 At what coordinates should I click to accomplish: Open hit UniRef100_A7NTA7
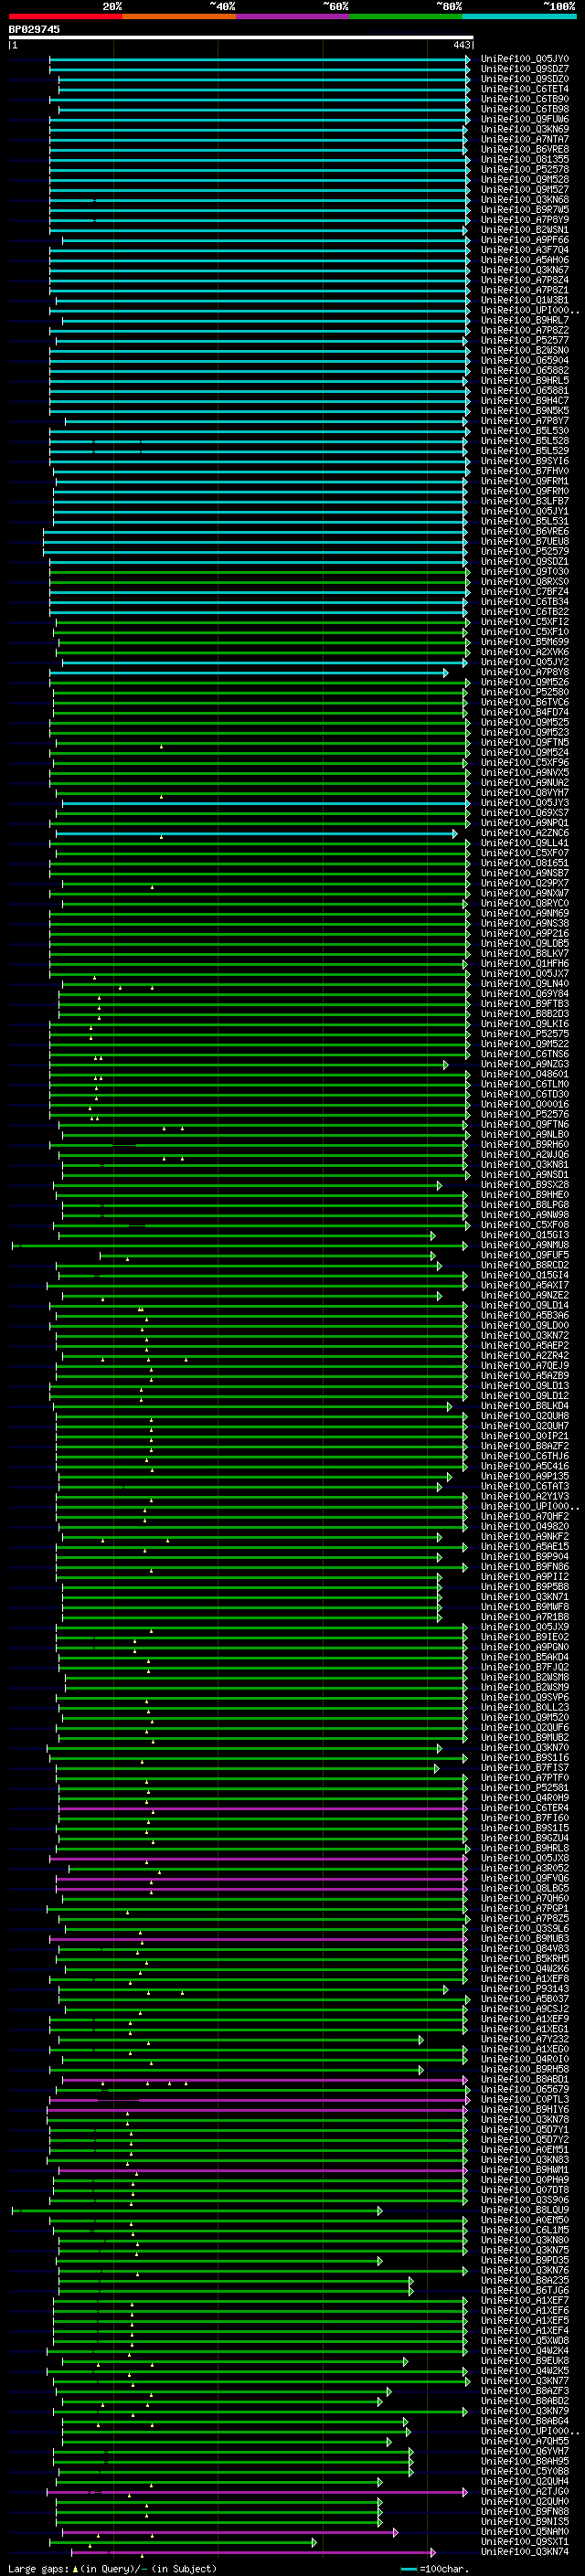(x=524, y=139)
